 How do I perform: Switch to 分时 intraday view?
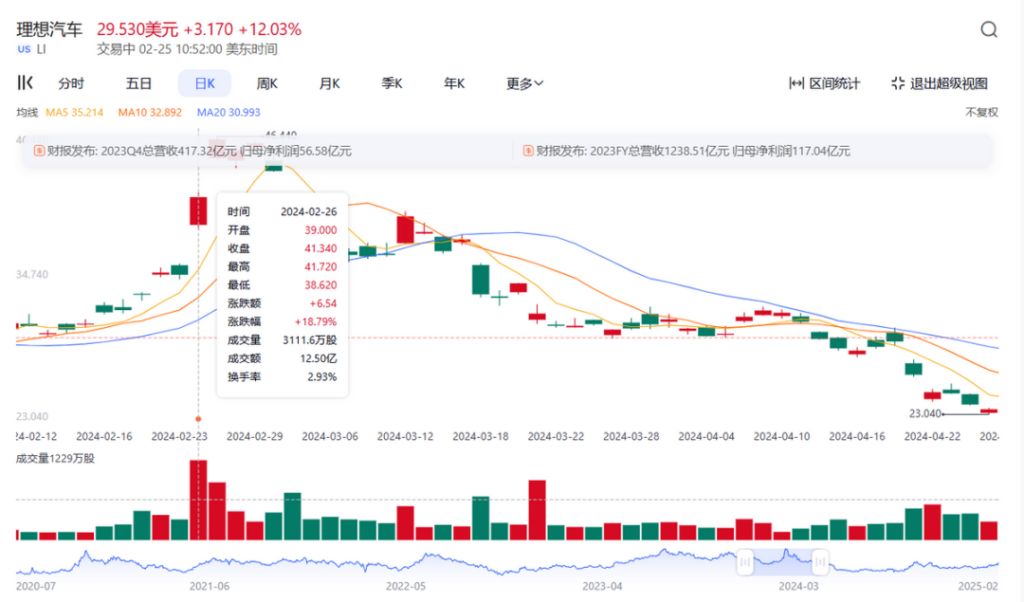[x=71, y=84]
